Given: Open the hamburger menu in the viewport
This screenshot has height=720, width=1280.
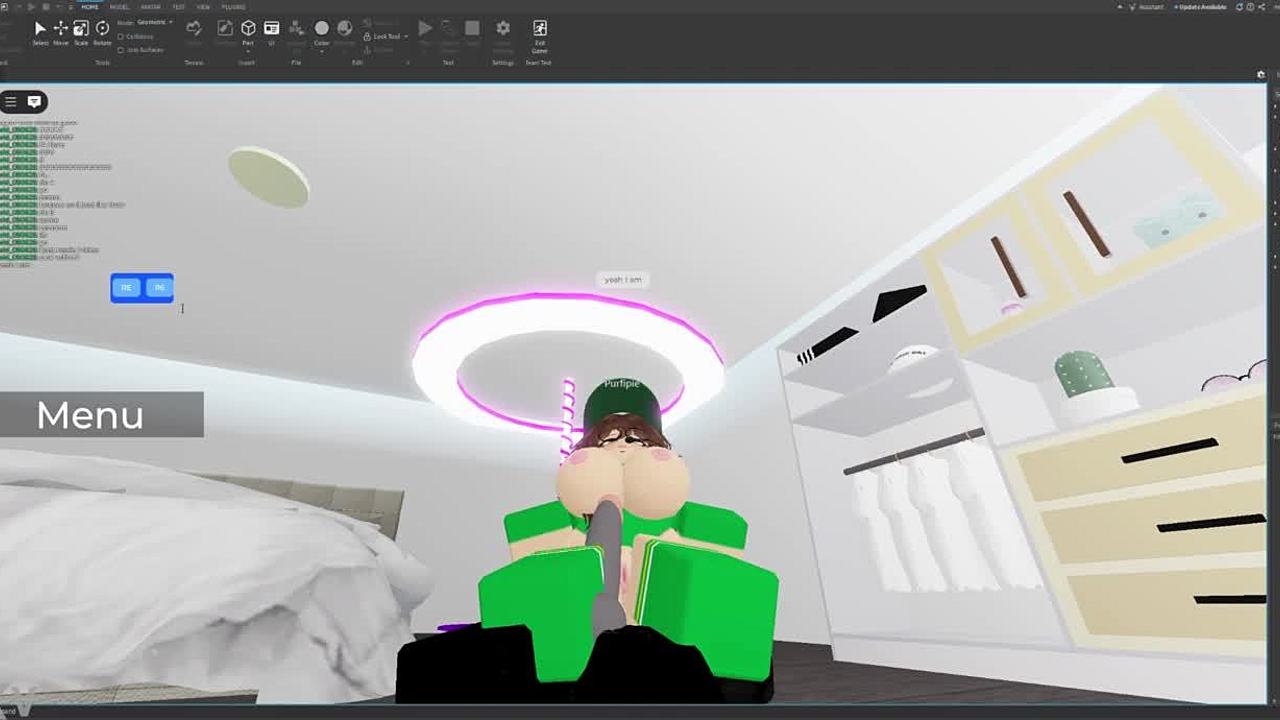Looking at the screenshot, I should (x=11, y=101).
